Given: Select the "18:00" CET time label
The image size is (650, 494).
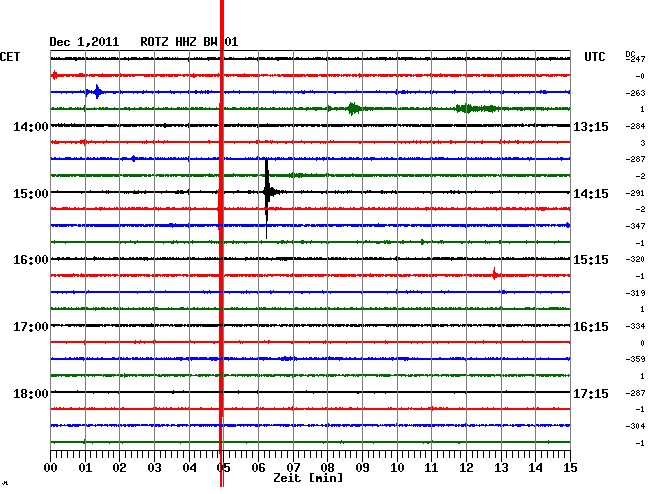Looking at the screenshot, I should pyautogui.click(x=31, y=393).
